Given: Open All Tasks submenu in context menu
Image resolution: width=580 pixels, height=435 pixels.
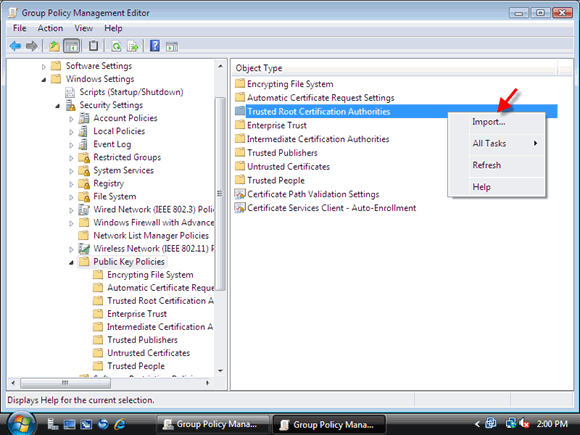Looking at the screenshot, I should [496, 144].
